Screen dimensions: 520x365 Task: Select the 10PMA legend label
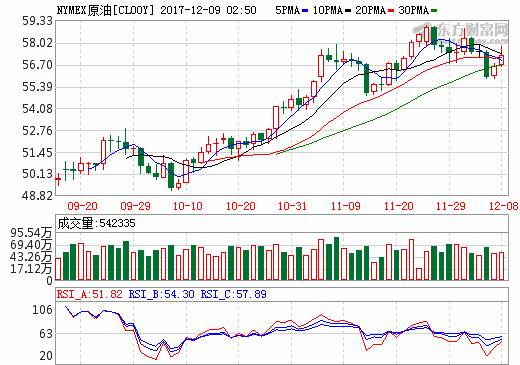(x=328, y=10)
